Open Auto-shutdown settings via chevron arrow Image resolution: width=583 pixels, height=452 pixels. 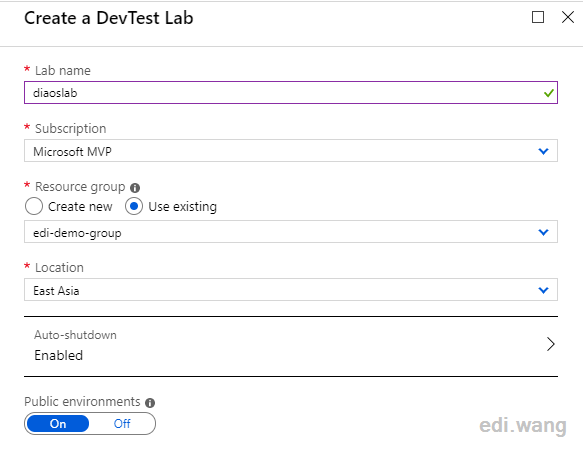551,344
